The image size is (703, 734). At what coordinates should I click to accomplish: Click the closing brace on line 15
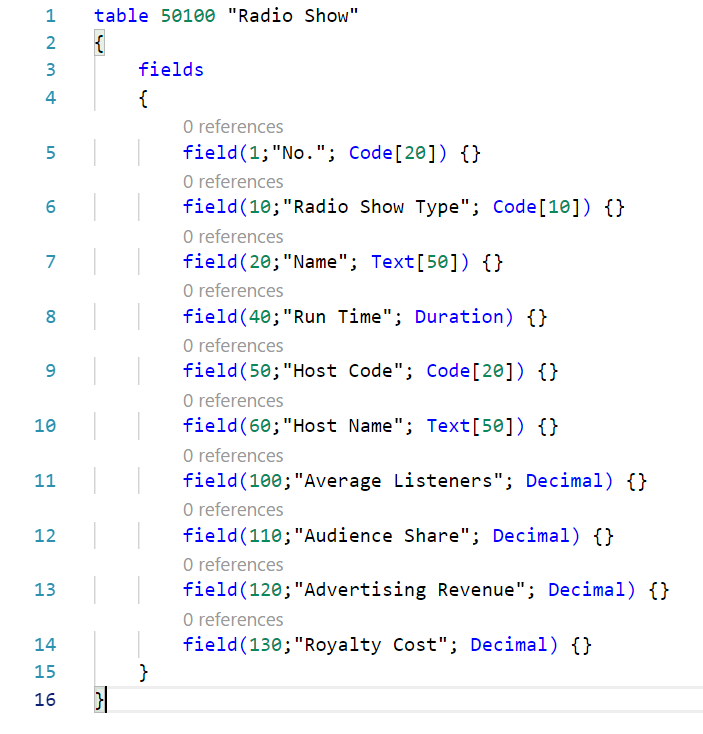(143, 673)
